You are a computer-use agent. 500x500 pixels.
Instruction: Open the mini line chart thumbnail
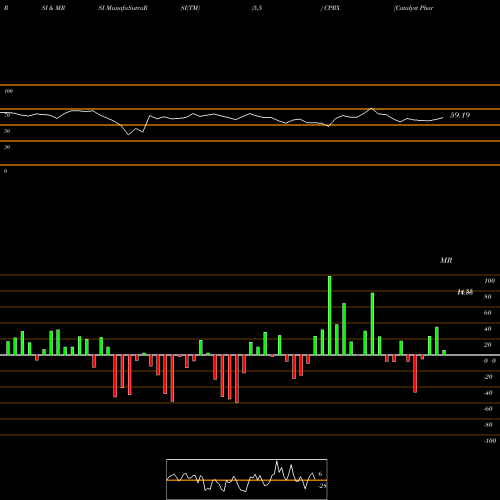(x=247, y=479)
